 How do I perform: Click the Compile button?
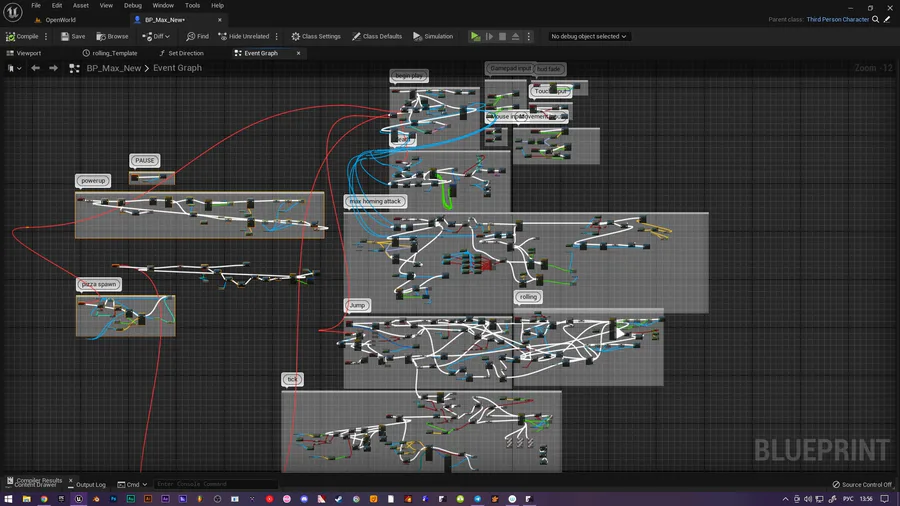point(22,36)
